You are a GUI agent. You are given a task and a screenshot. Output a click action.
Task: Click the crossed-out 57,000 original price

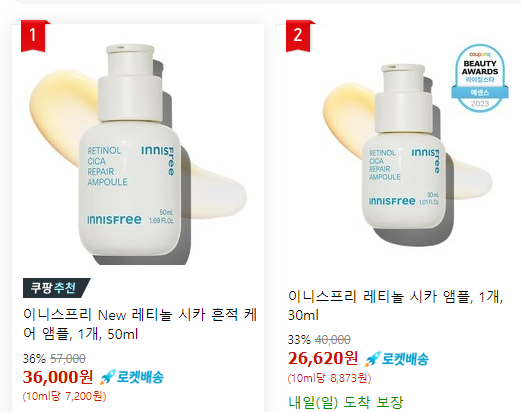pos(68,359)
